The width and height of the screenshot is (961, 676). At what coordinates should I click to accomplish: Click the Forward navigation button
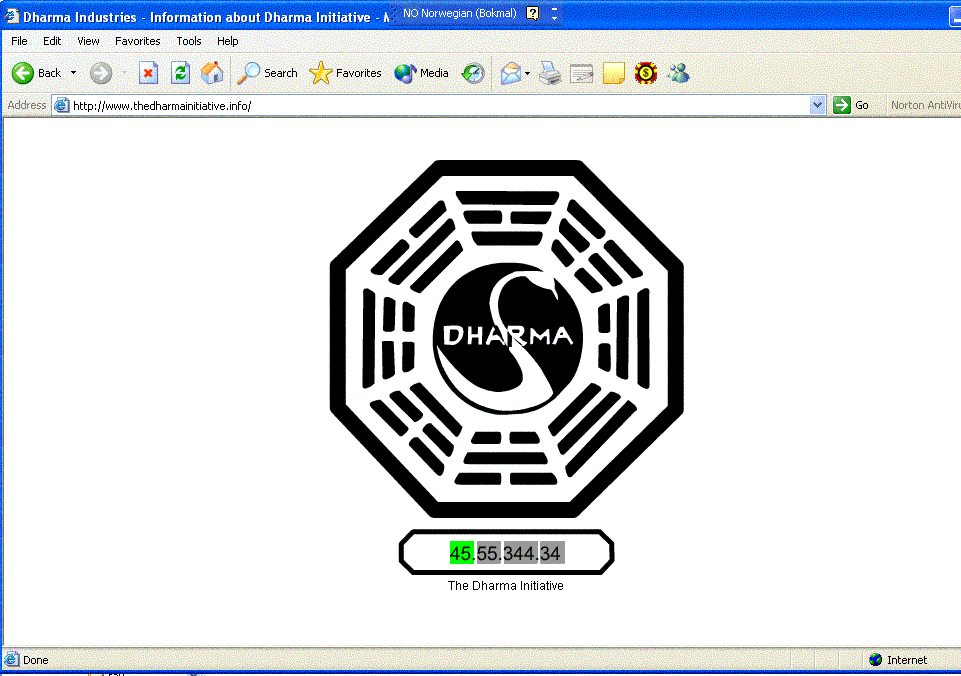click(101, 73)
